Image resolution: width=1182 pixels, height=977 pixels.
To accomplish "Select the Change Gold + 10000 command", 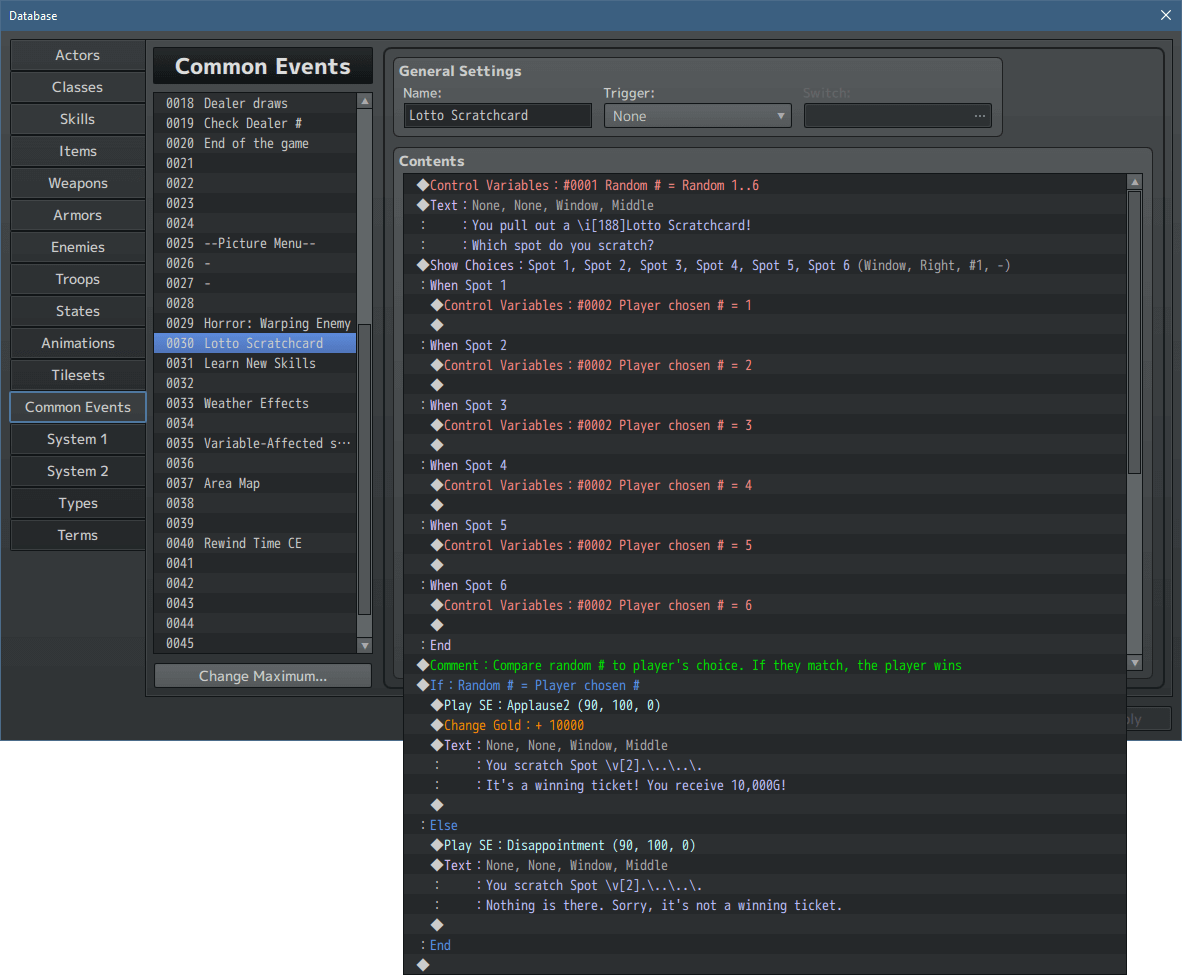I will (x=764, y=725).
